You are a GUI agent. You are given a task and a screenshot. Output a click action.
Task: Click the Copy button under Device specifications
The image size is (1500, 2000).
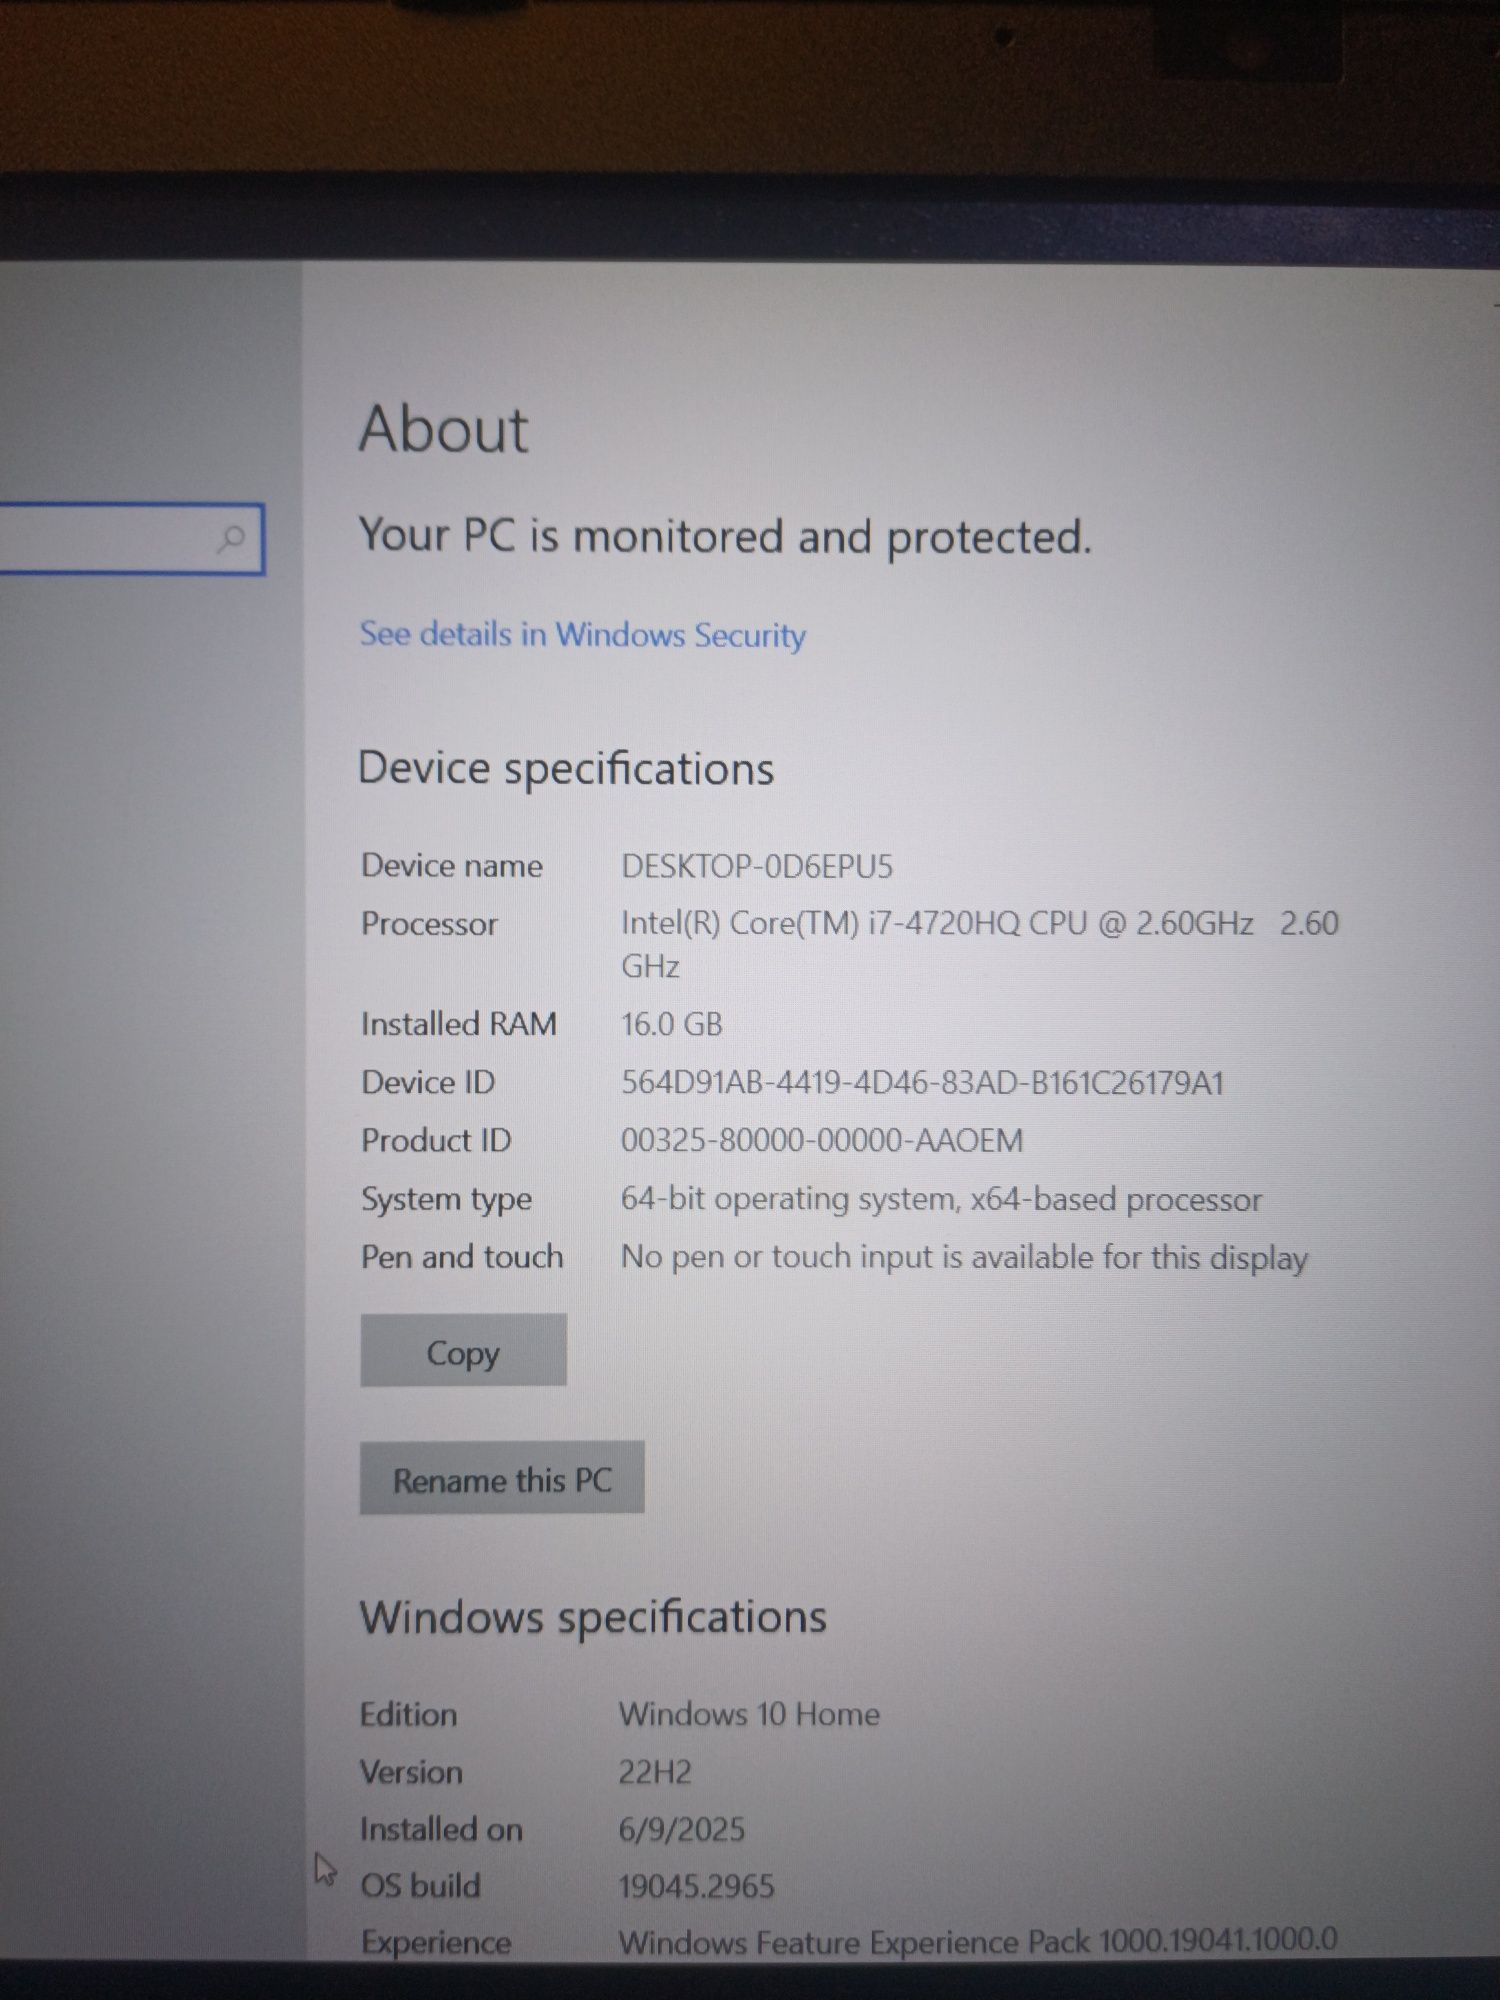point(463,1351)
